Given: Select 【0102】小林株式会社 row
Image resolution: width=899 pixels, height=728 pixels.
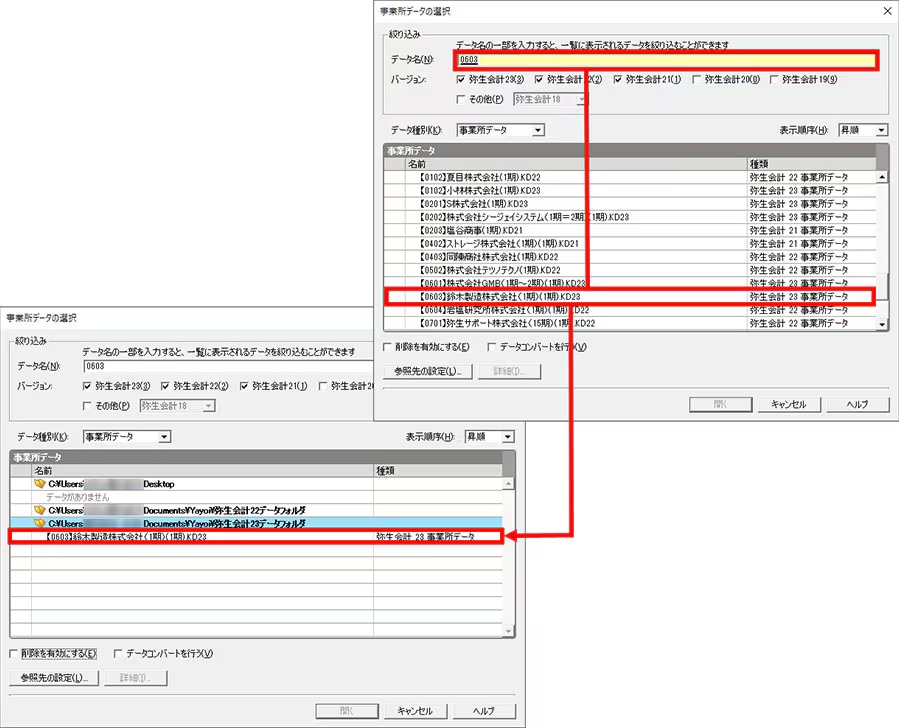Looking at the screenshot, I should tap(630, 191).
